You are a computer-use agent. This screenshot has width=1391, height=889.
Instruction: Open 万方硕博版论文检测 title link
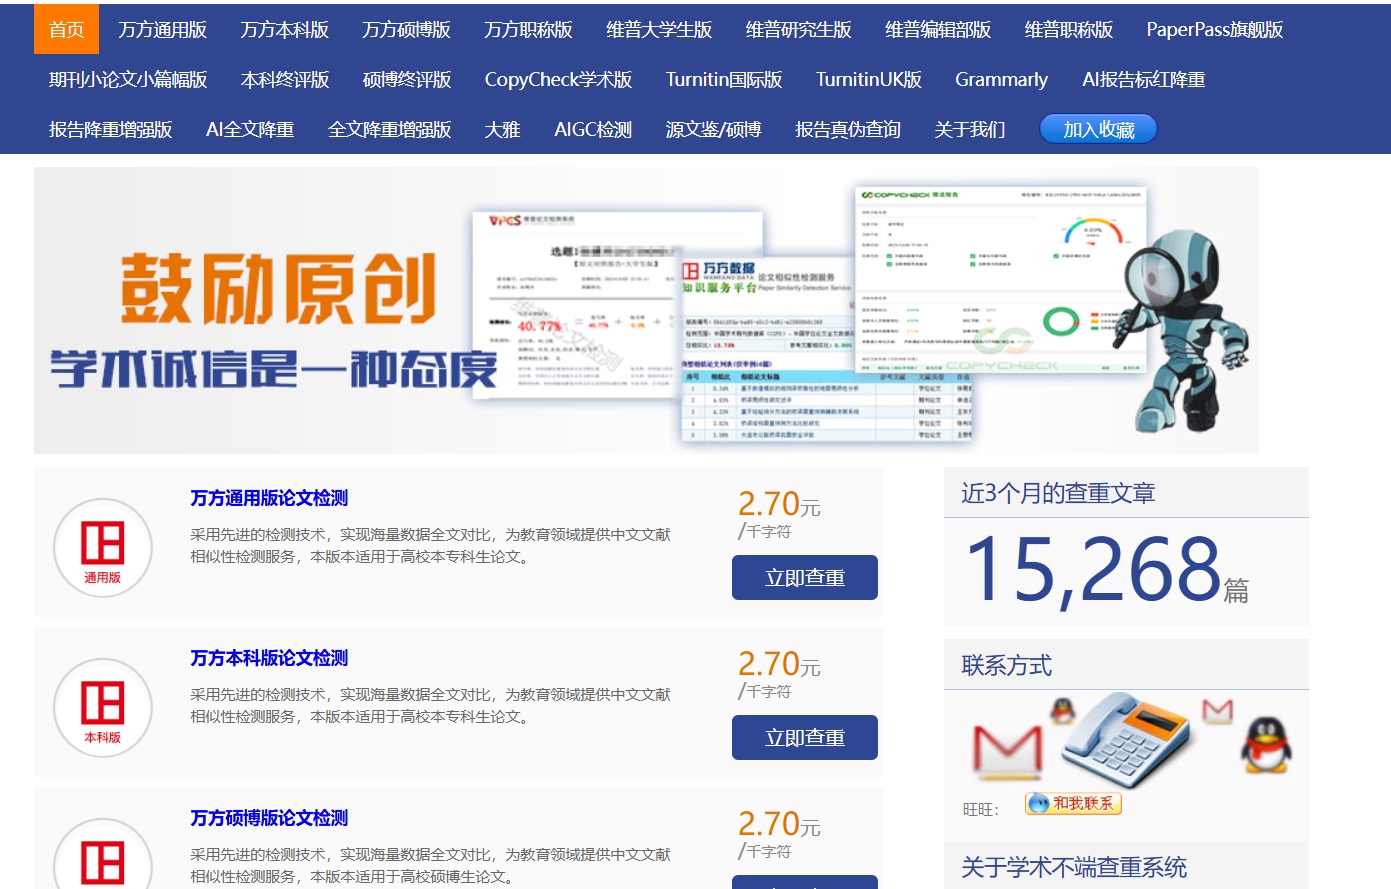tap(269, 818)
